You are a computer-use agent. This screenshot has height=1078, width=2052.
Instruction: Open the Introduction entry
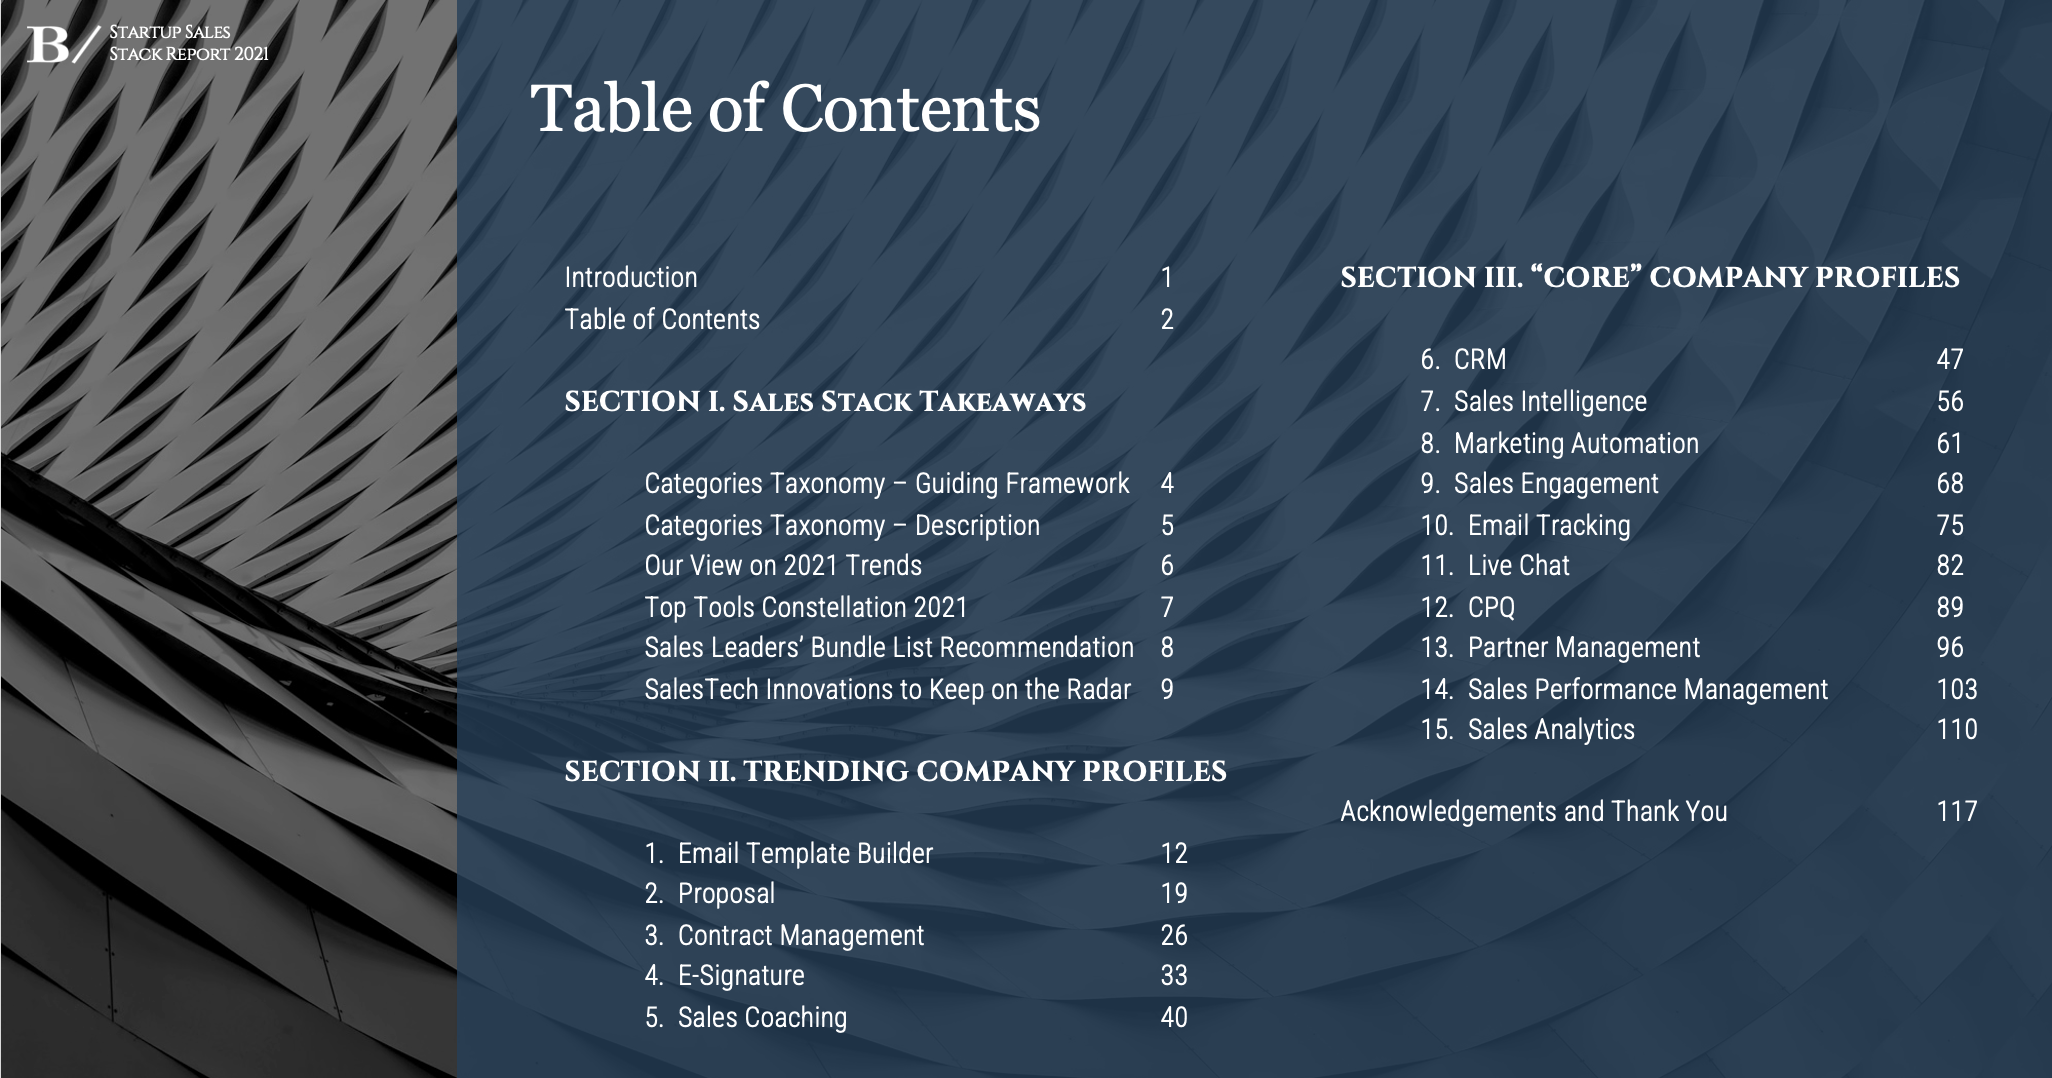(x=631, y=278)
